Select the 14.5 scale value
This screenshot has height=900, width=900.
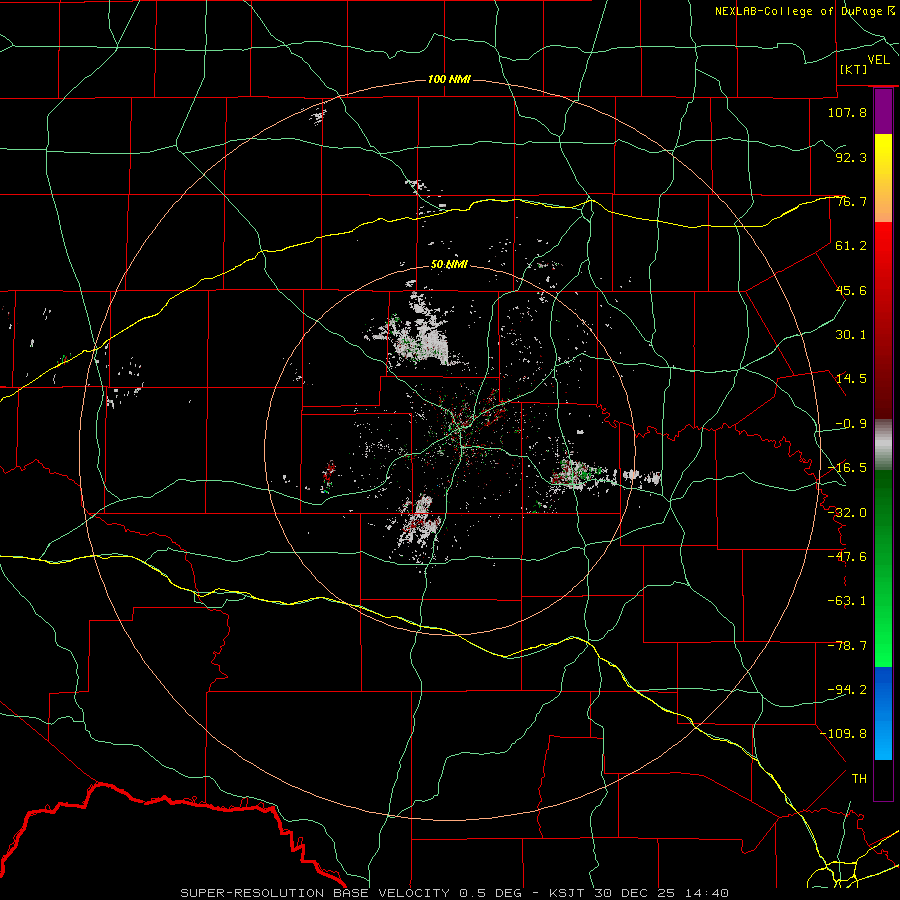point(851,379)
